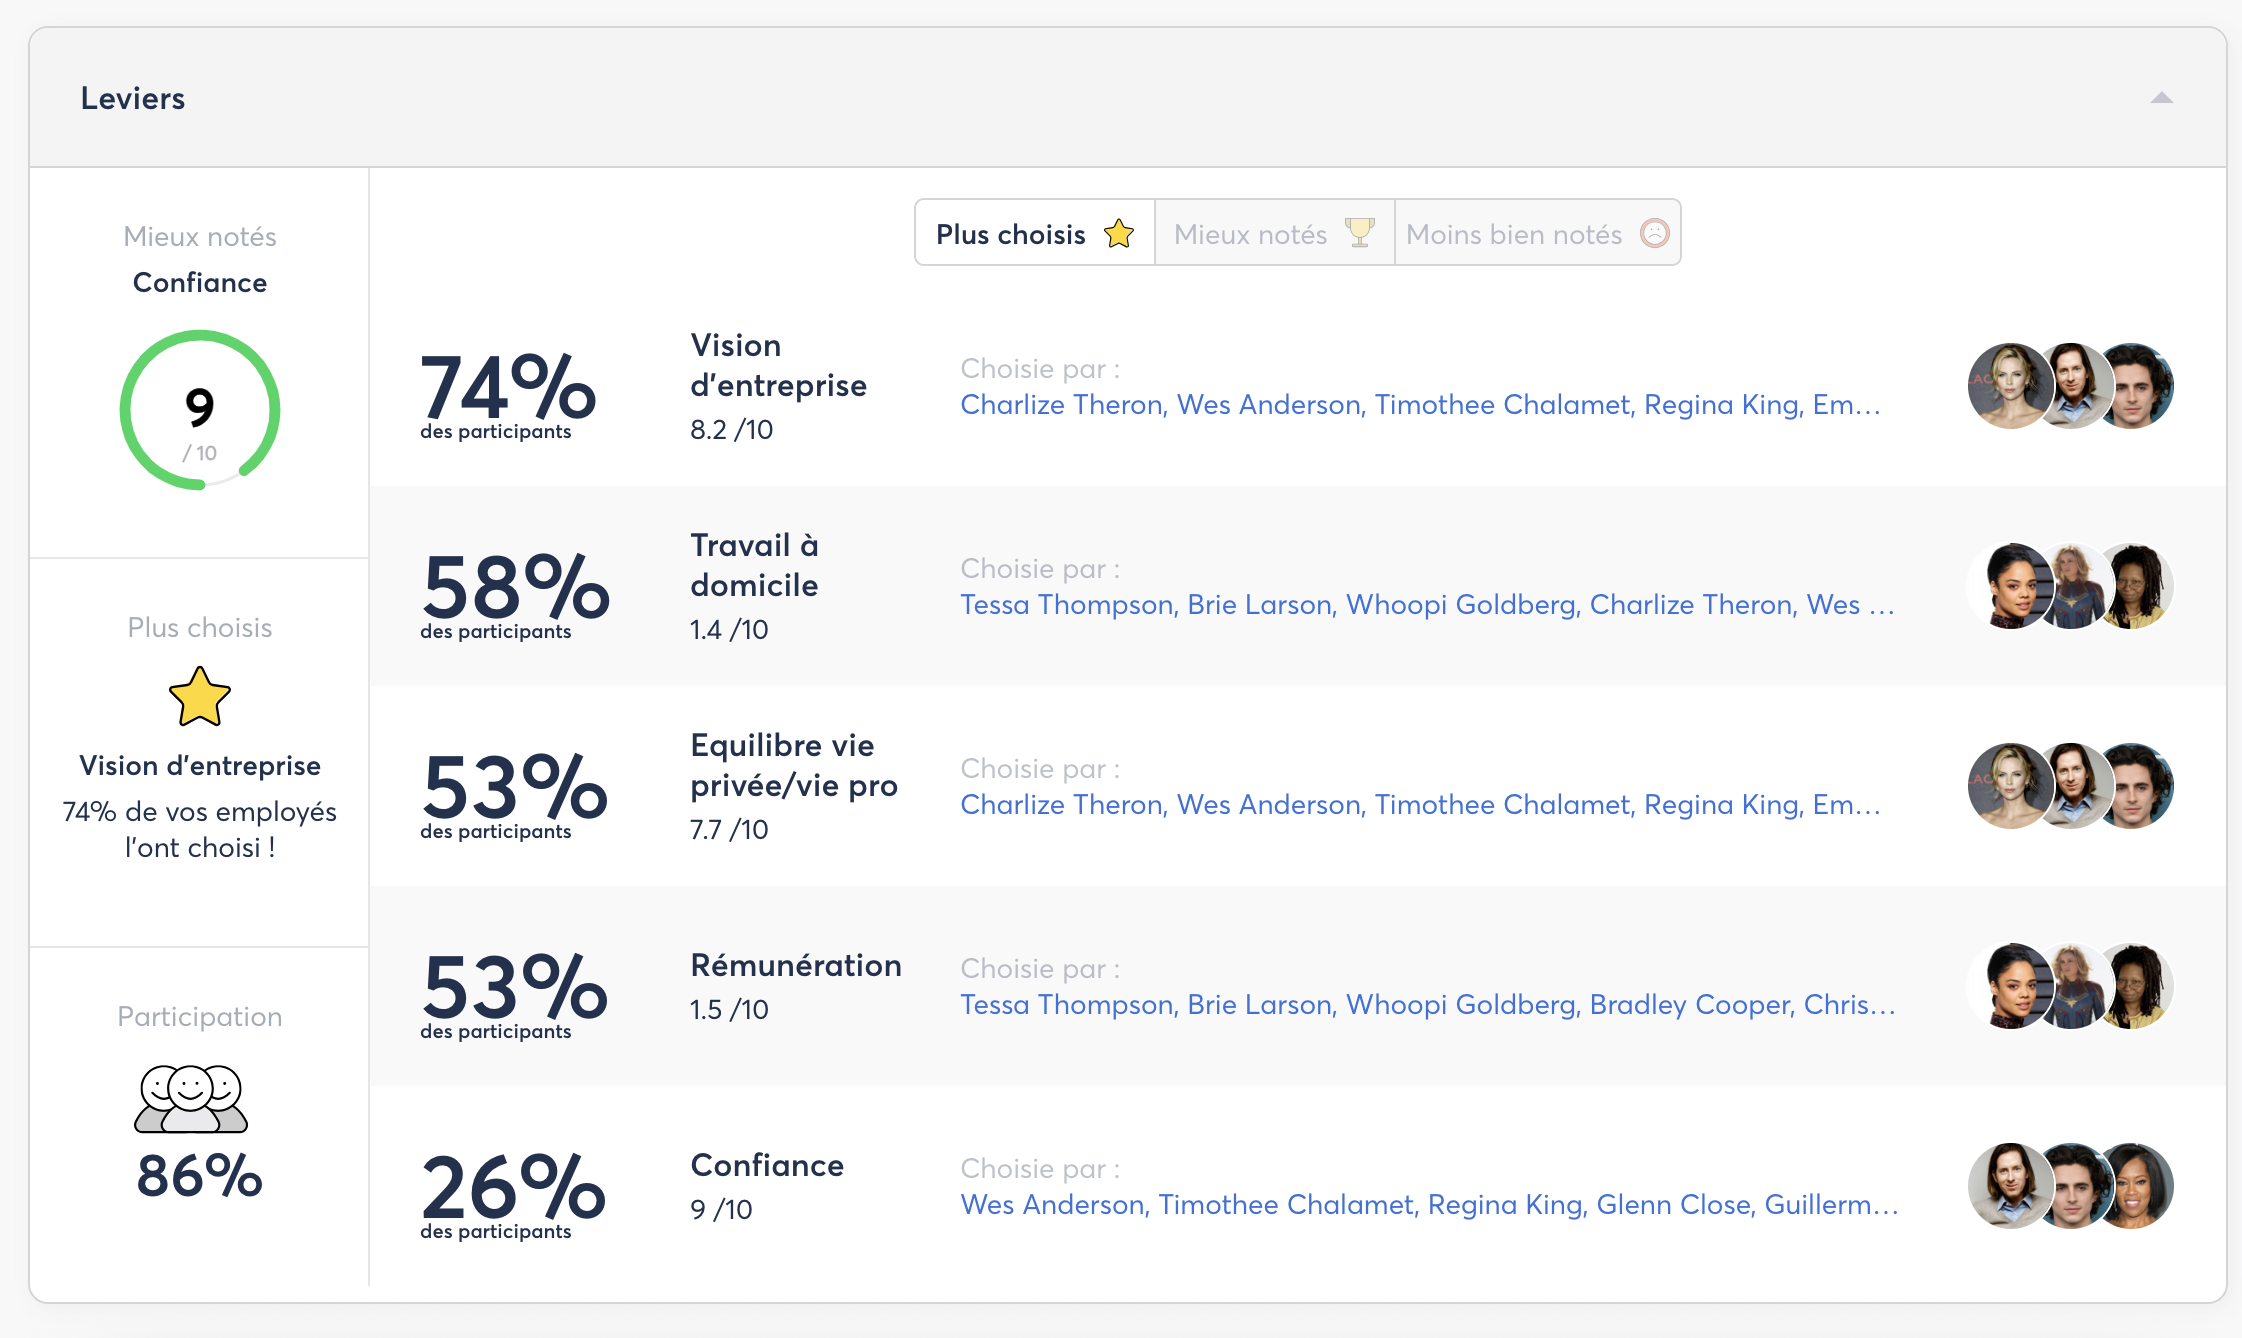Collapse the Leviers panel arrow
This screenshot has width=2242, height=1338.
(x=2161, y=98)
